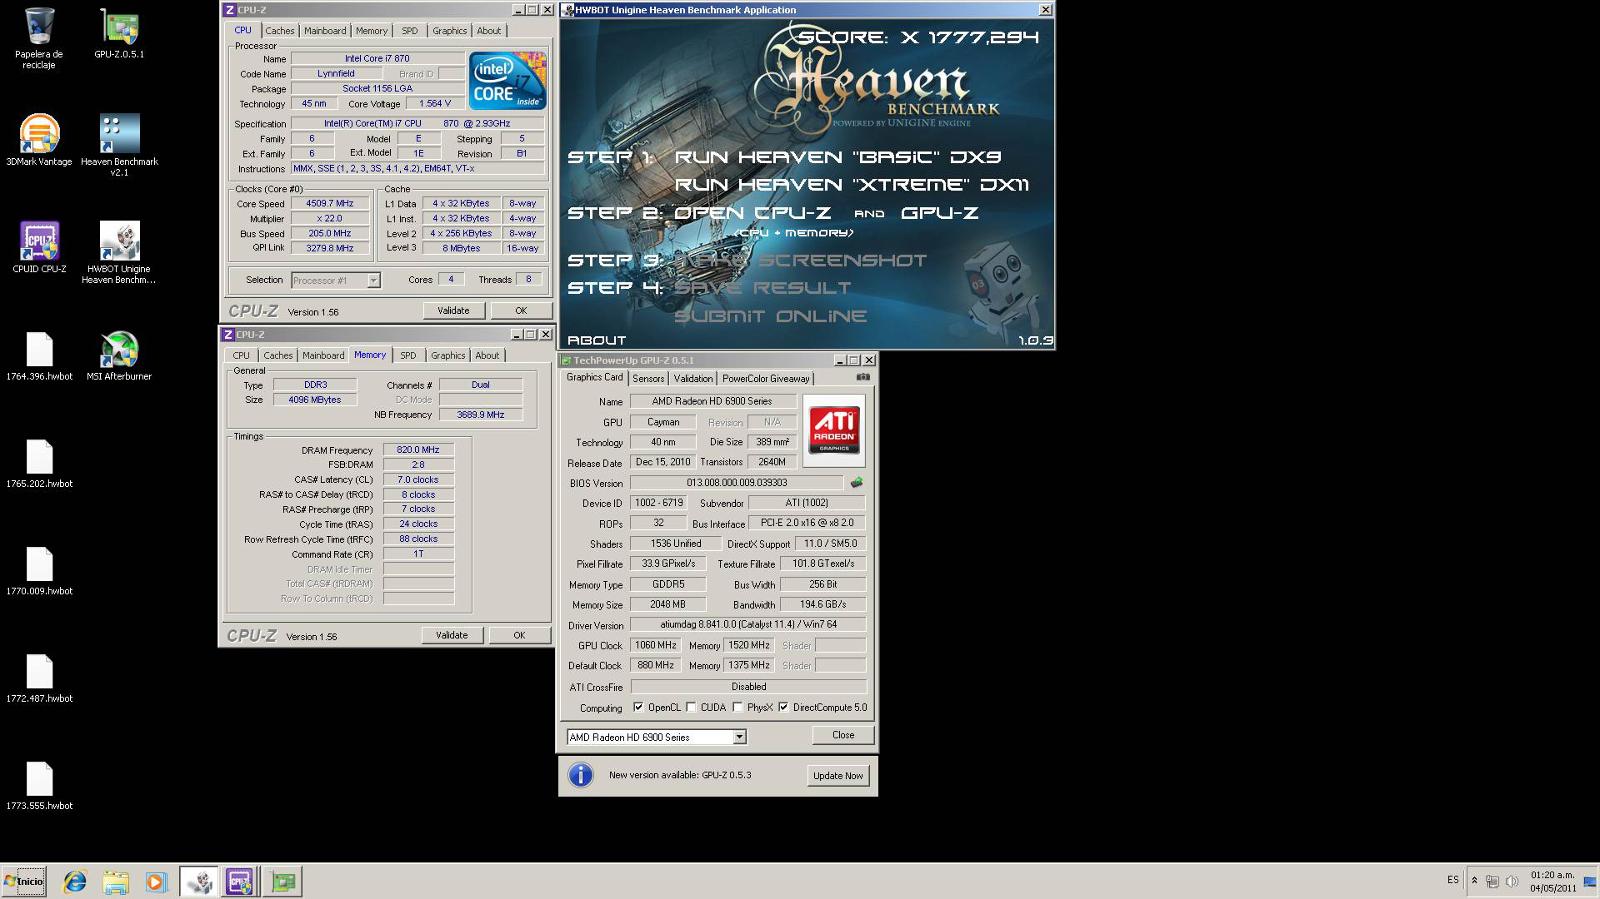This screenshot has height=899, width=1600.
Task: Switch to CPU-Z taskbar button
Action: coord(239,881)
